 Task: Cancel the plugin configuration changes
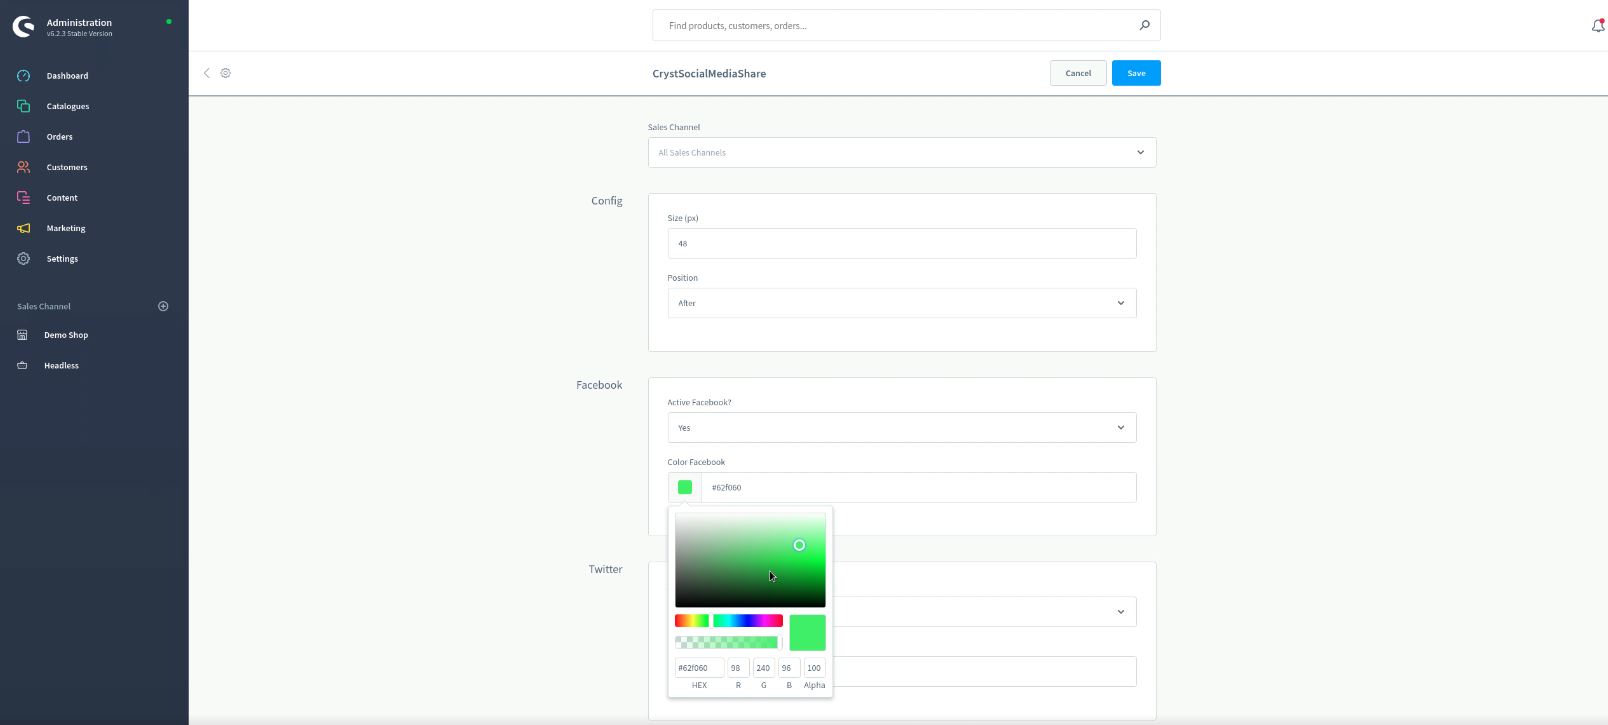point(1078,73)
